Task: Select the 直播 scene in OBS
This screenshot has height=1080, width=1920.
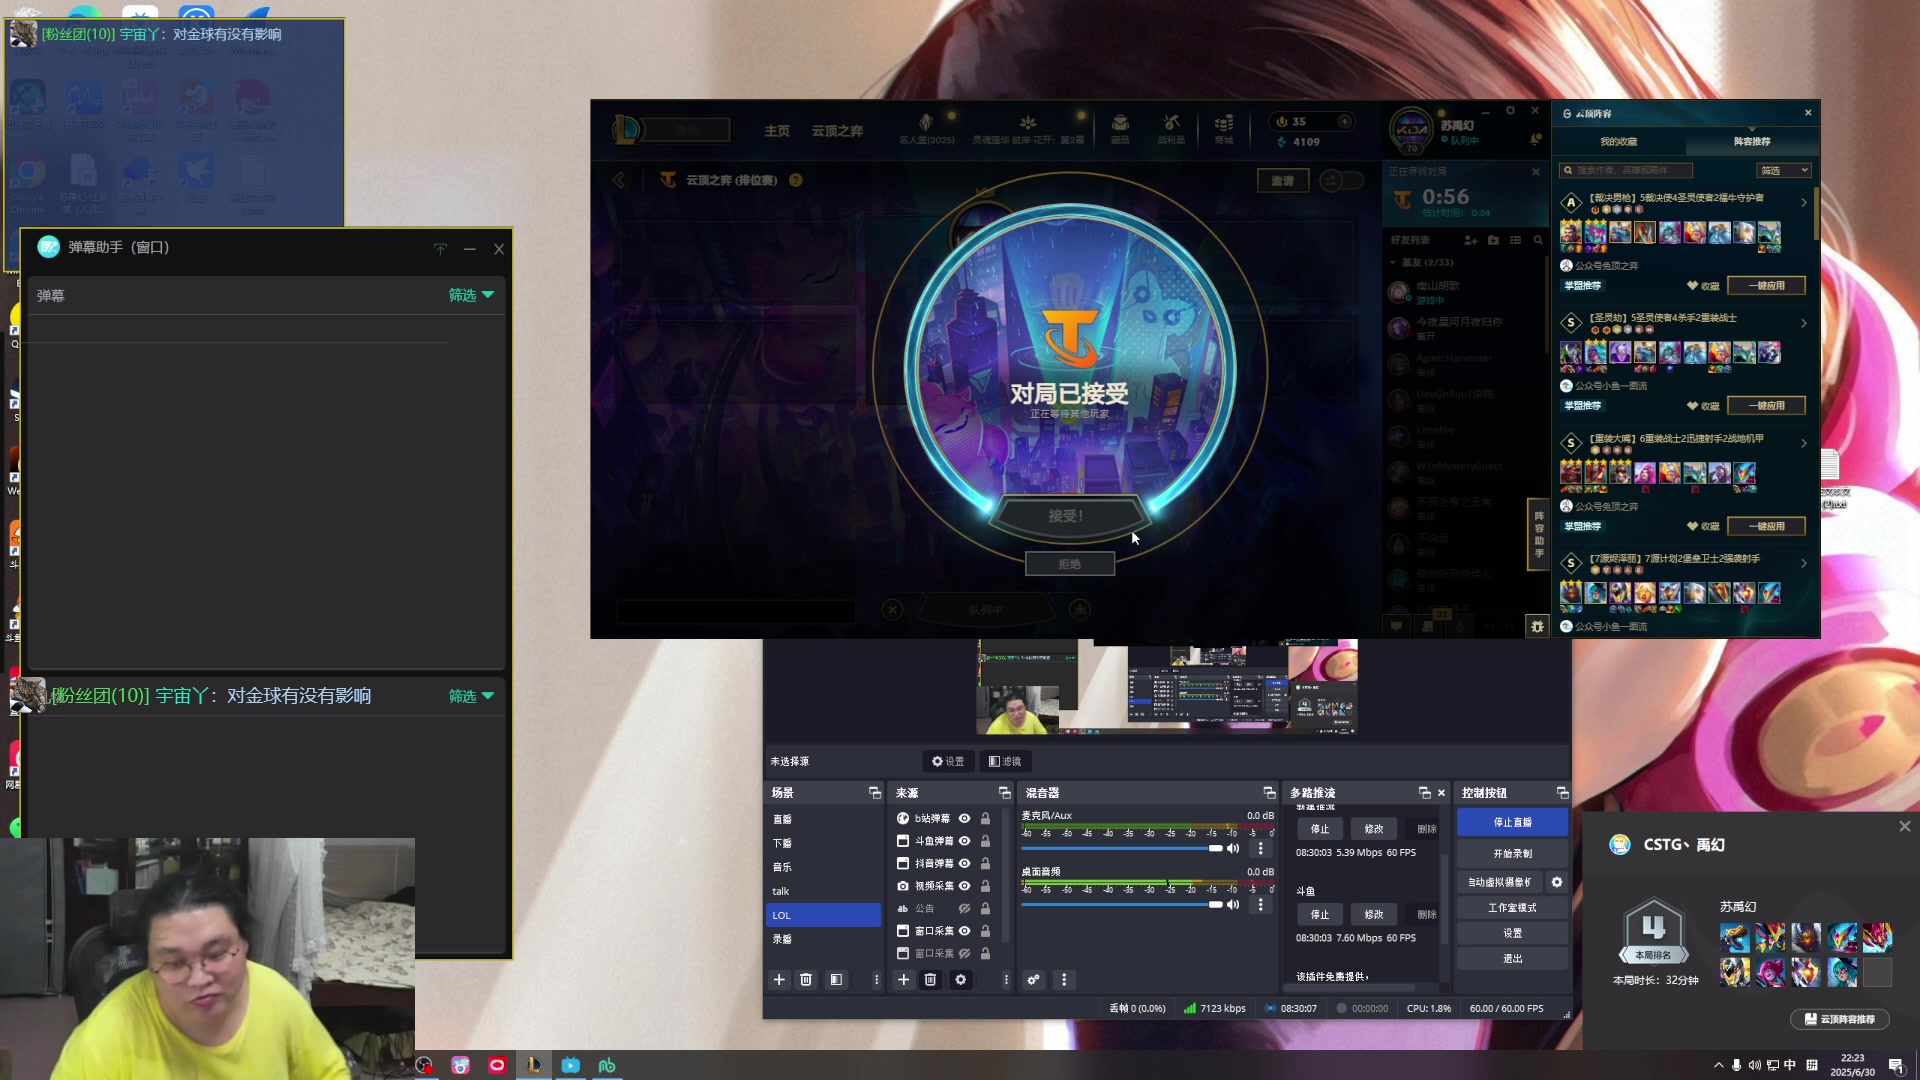Action: (x=823, y=819)
